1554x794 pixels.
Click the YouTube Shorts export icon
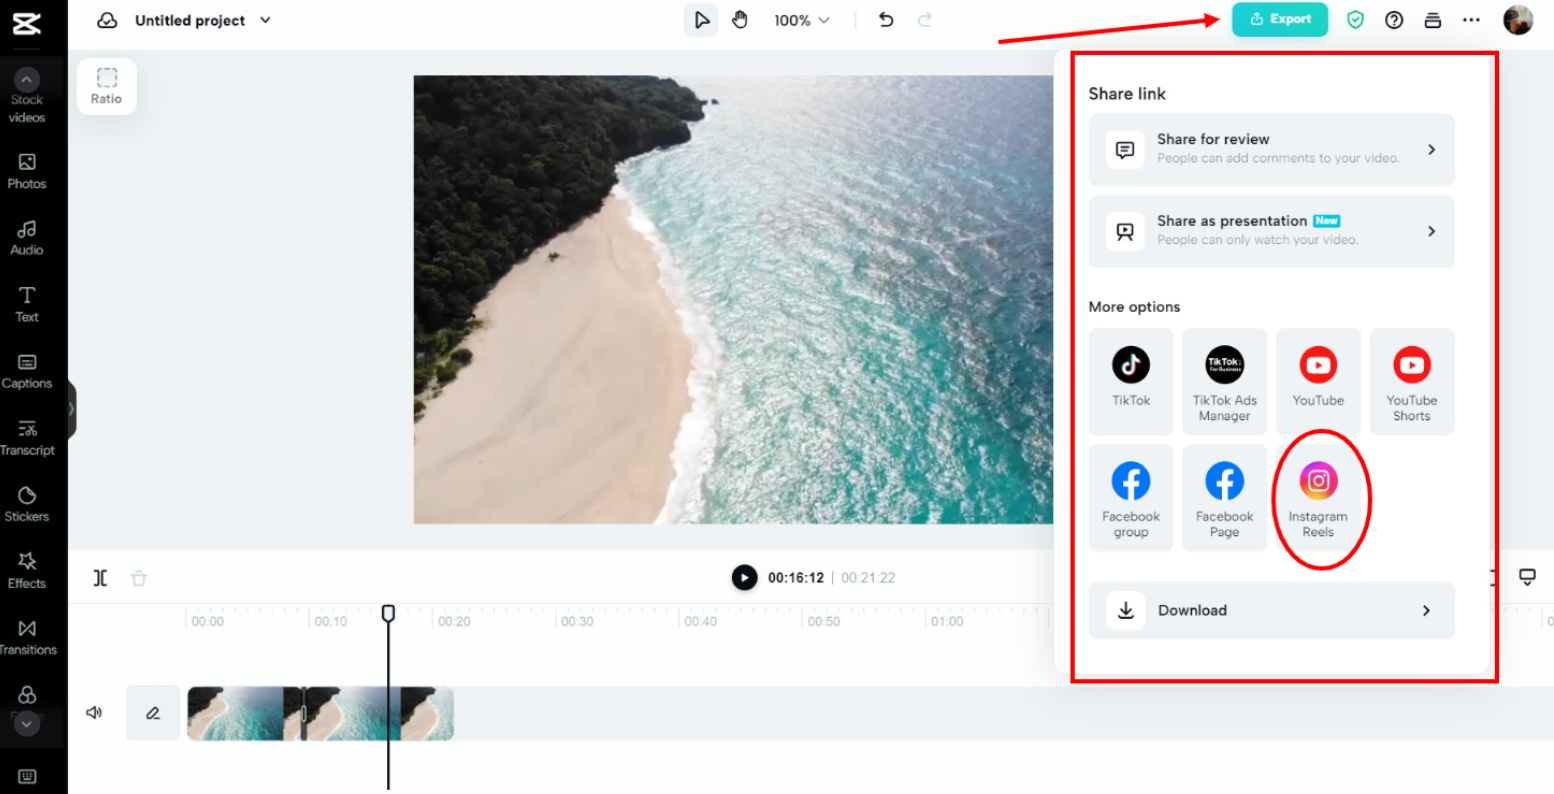point(1411,381)
